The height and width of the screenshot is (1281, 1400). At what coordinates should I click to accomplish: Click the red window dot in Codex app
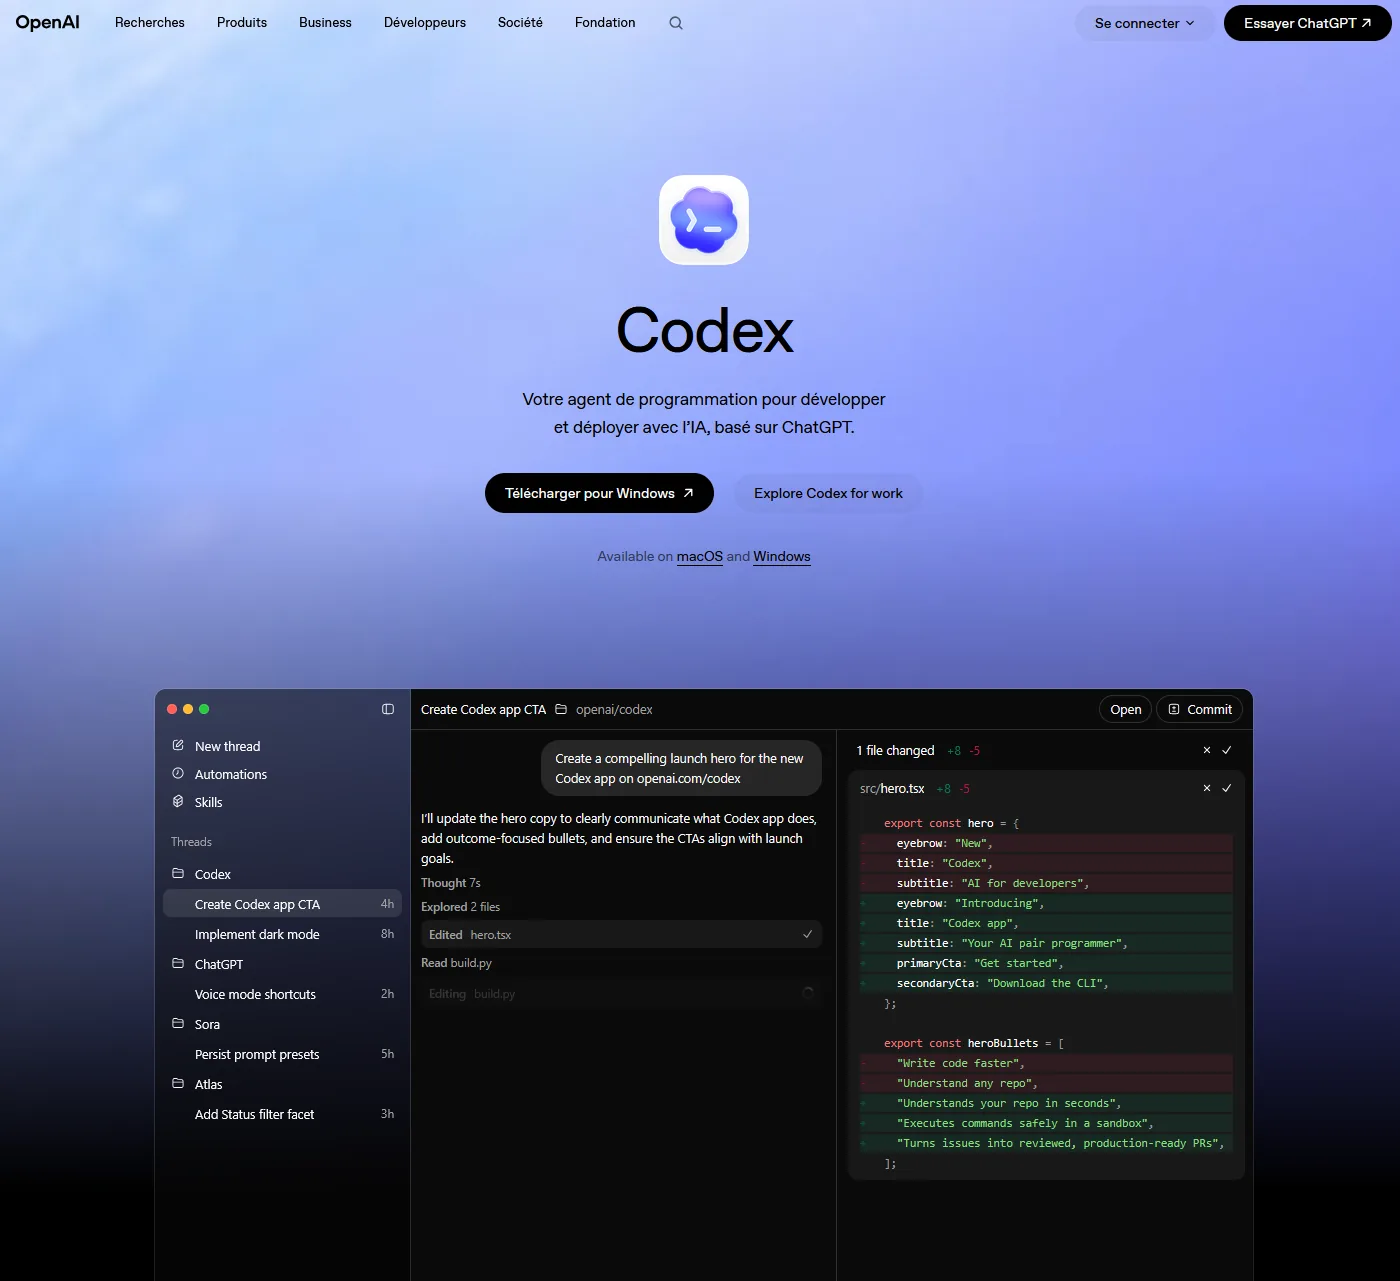coord(172,709)
